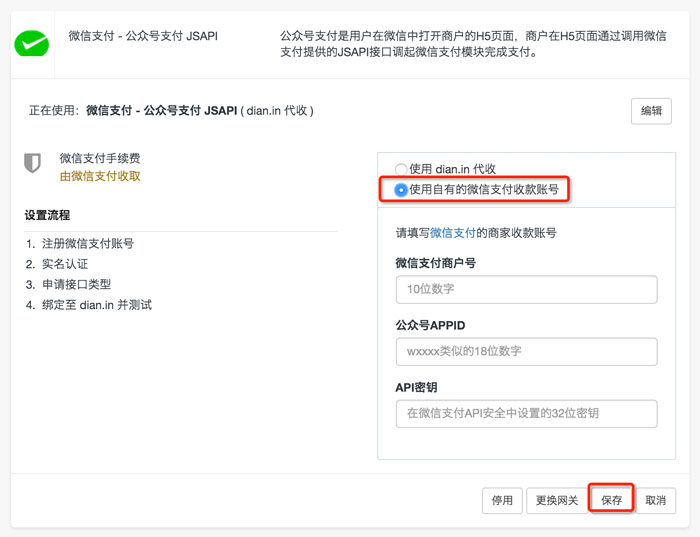Viewport: 700px width, 537px height.
Task: Focus the 微信支付商户号 input field
Action: (526, 289)
